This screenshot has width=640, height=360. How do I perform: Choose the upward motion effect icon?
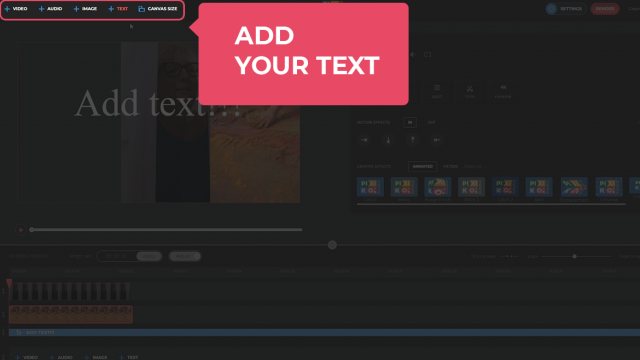[412, 140]
